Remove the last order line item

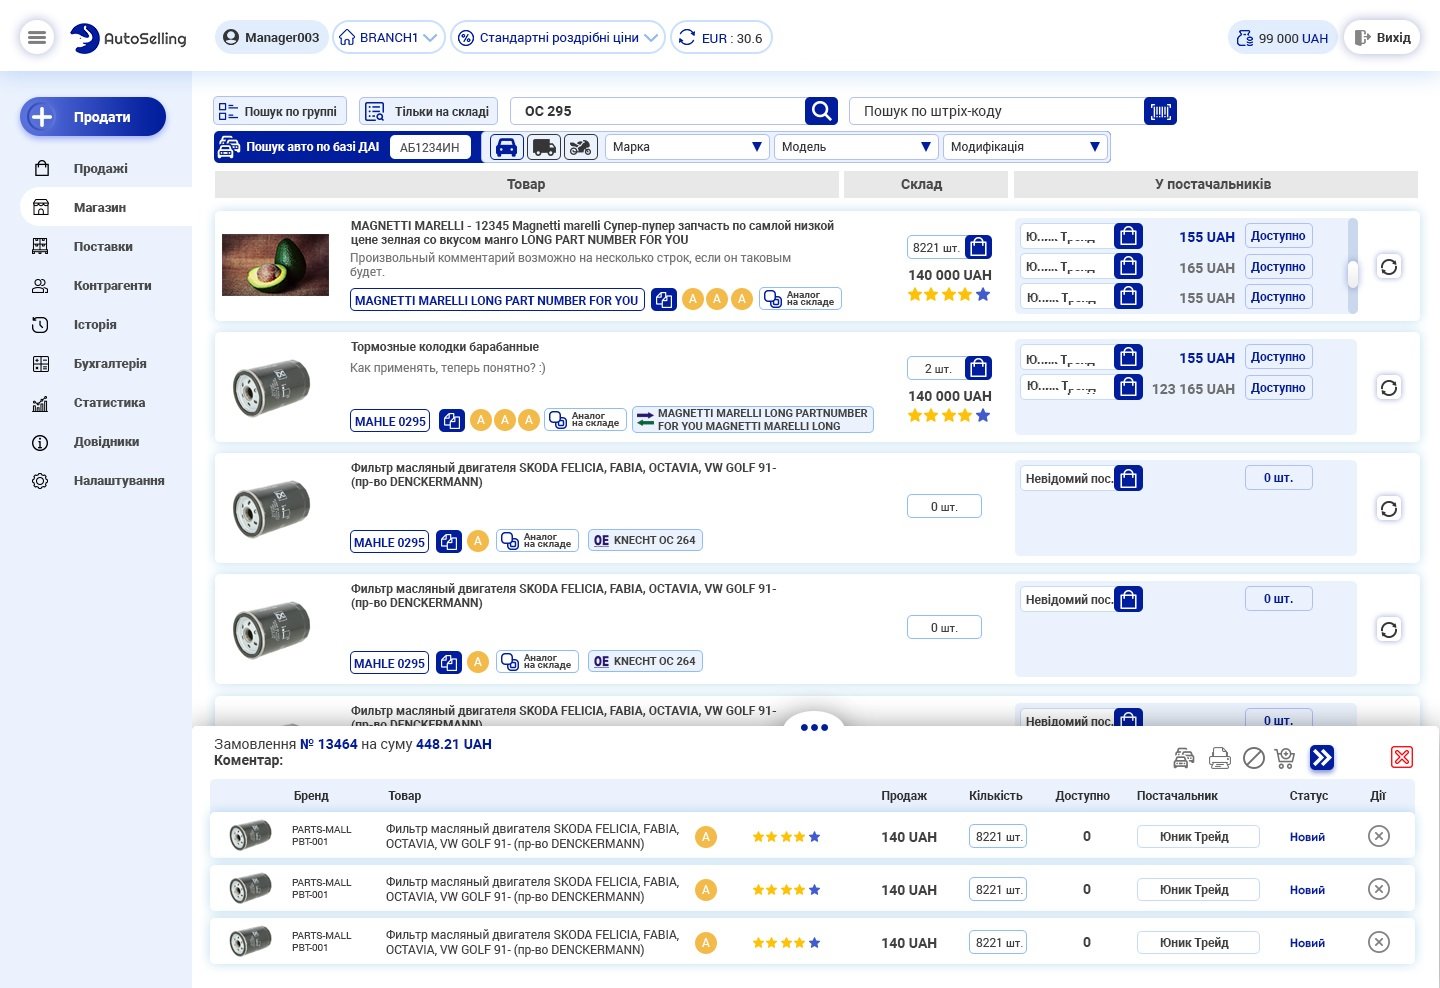[x=1379, y=942]
